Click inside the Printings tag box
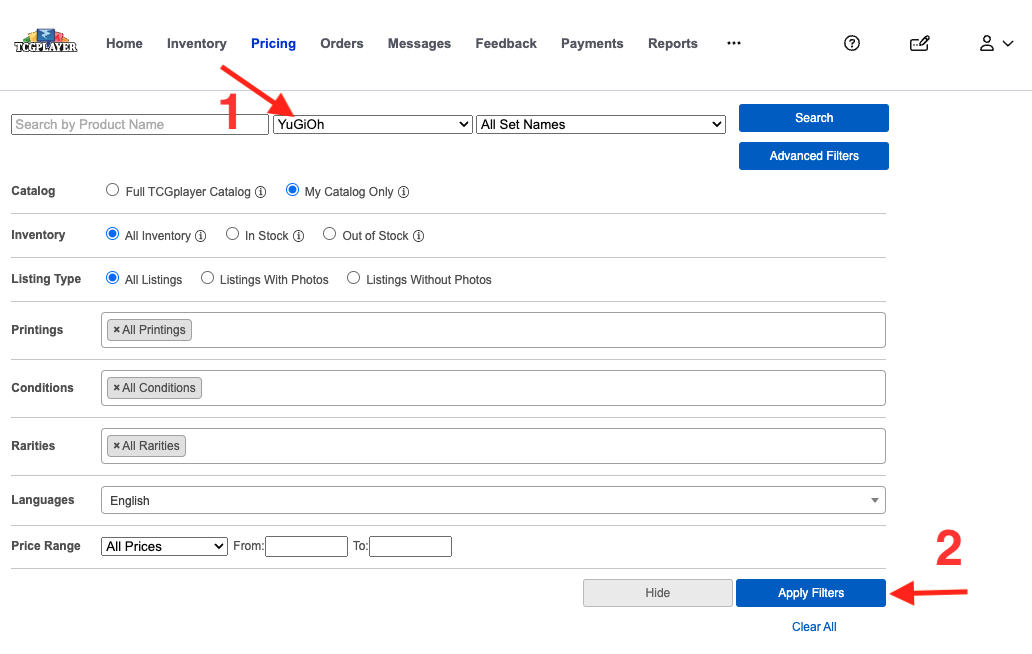 click(x=493, y=330)
